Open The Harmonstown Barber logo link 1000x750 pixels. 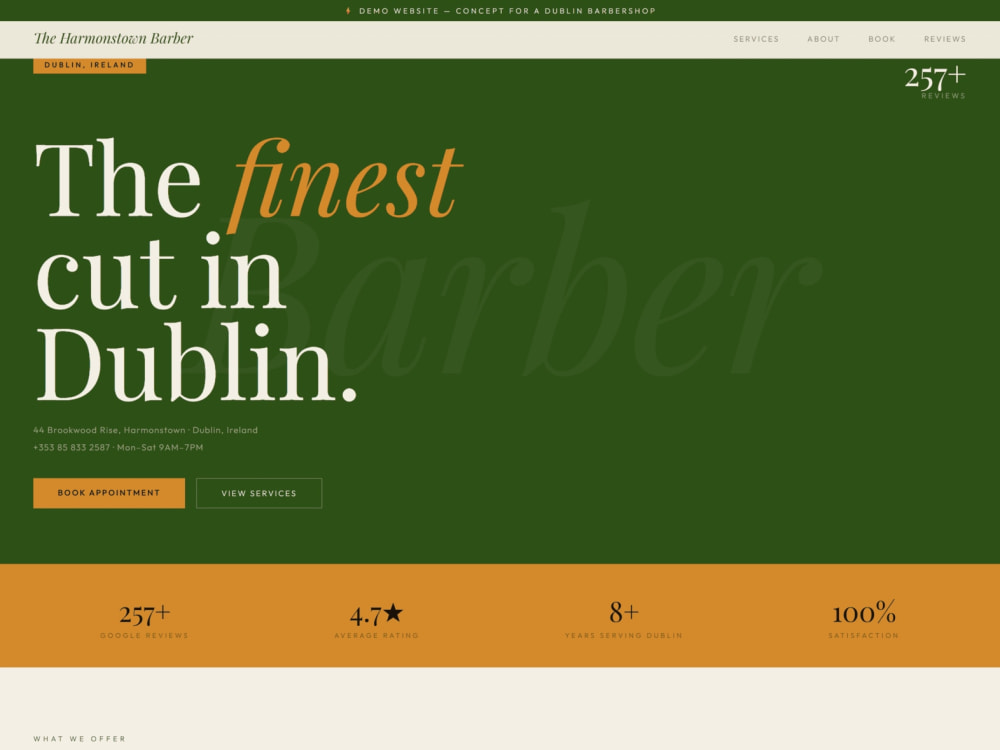[x=114, y=39]
